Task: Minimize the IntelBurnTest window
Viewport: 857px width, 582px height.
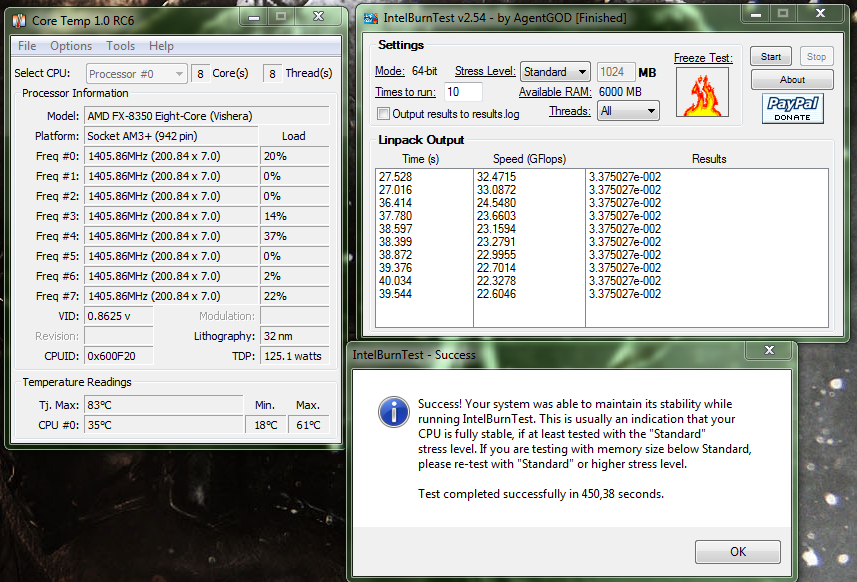Action: coord(756,14)
